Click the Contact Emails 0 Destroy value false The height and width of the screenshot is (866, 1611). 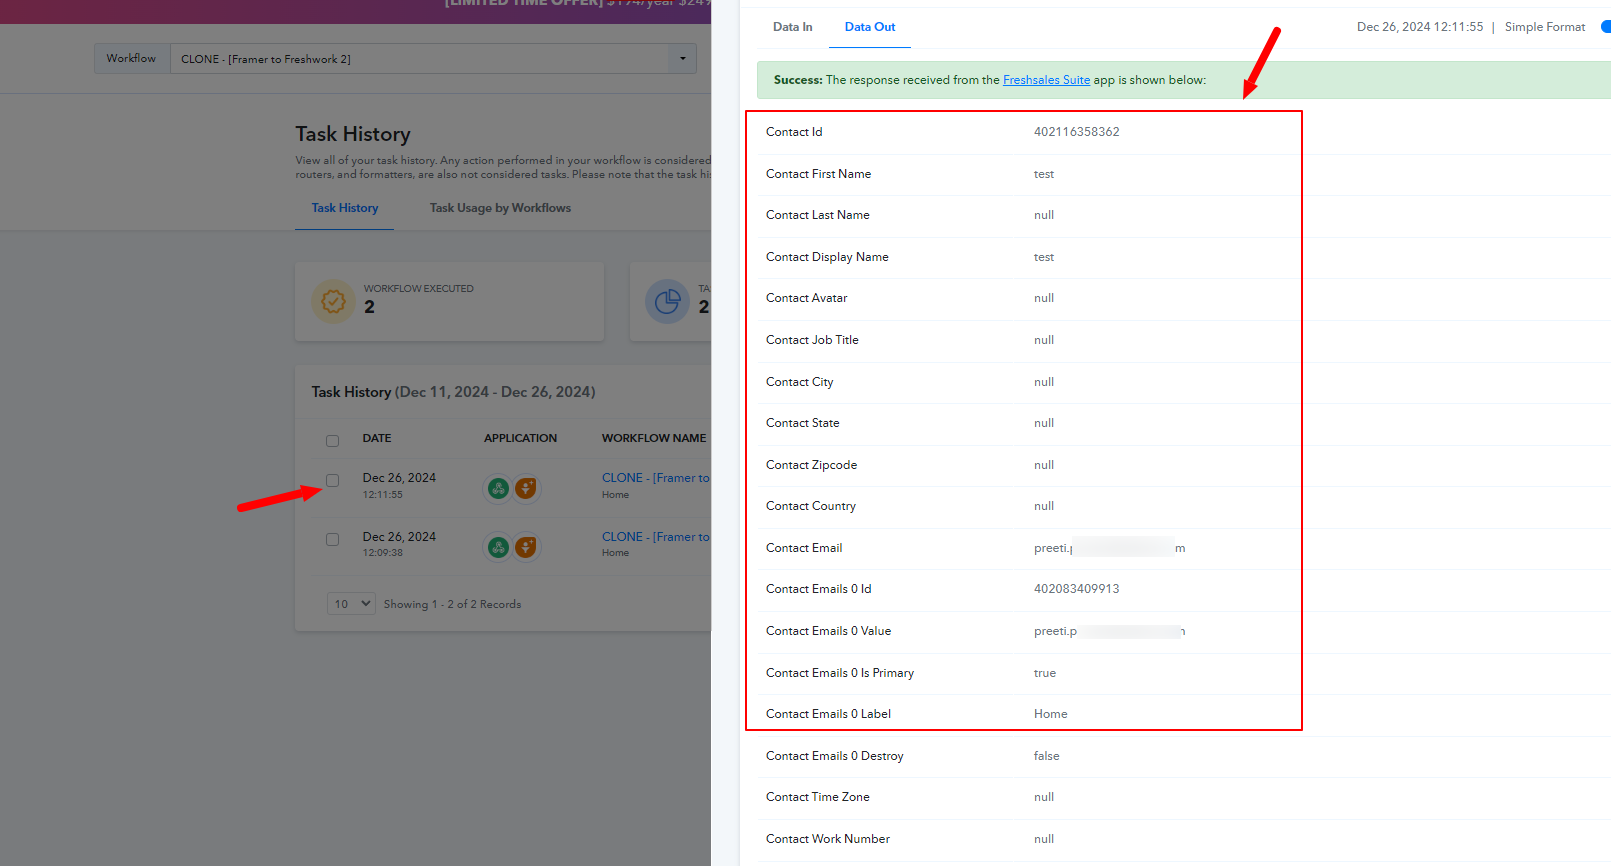point(1047,756)
